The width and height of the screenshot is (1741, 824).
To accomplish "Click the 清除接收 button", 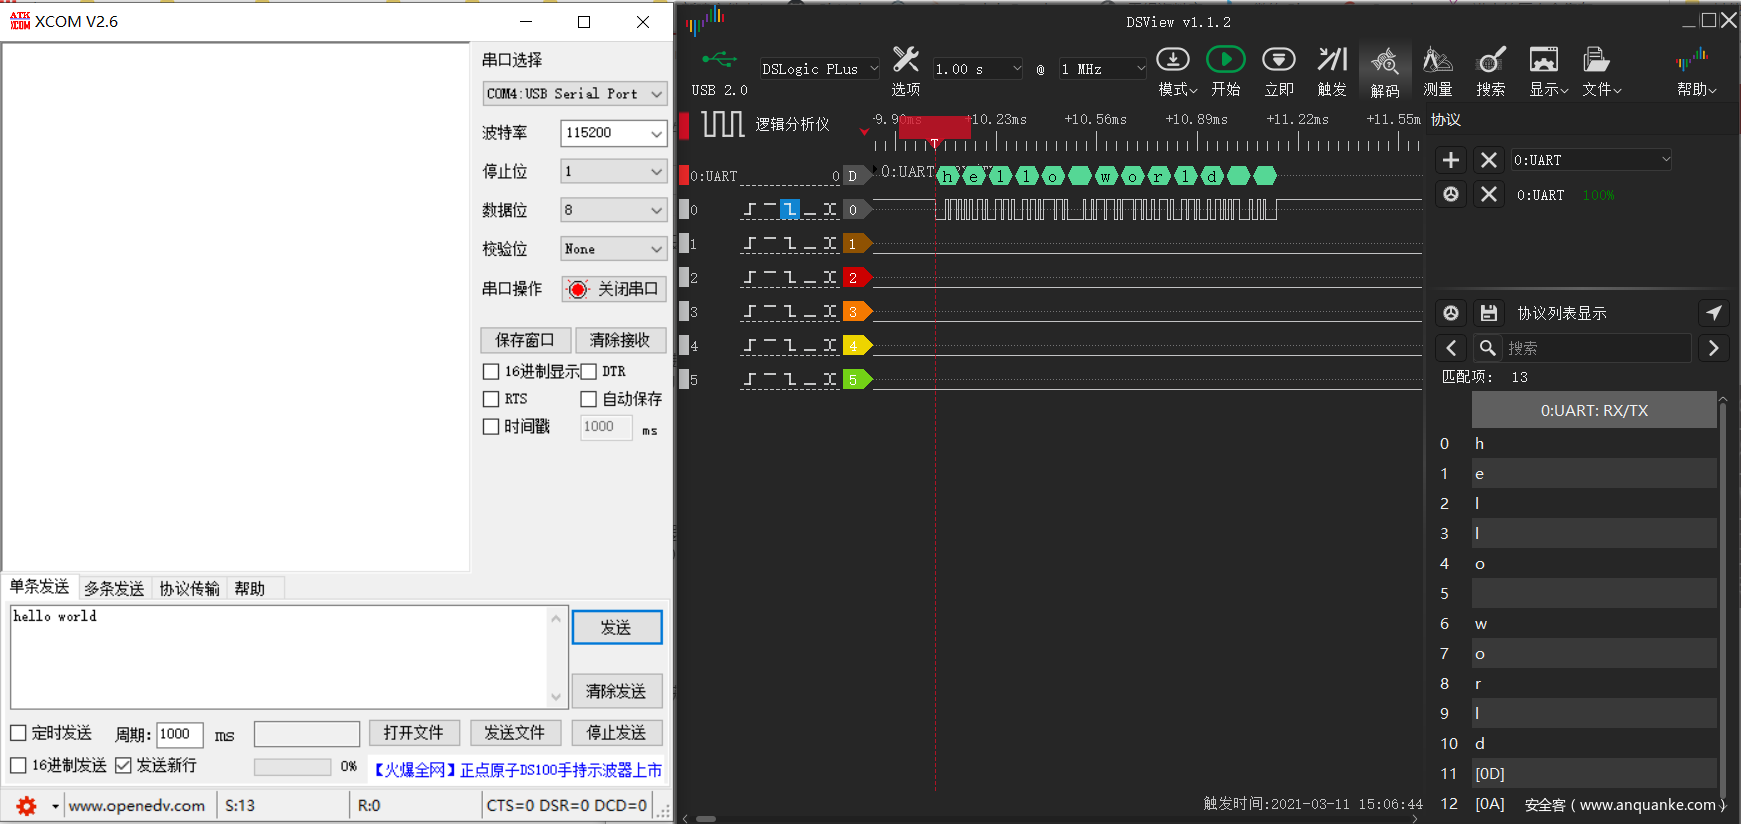I will 620,340.
